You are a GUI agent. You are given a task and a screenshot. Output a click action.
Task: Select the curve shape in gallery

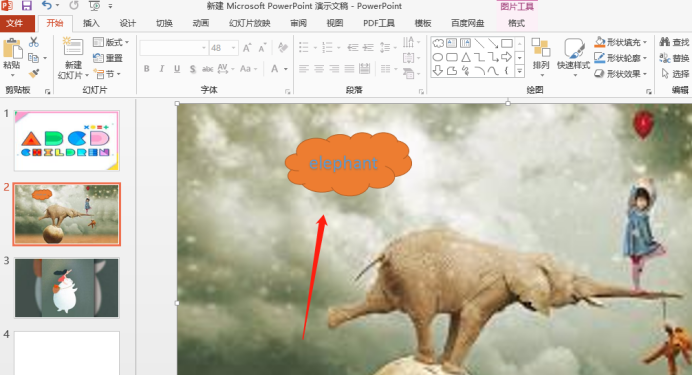coord(493,71)
